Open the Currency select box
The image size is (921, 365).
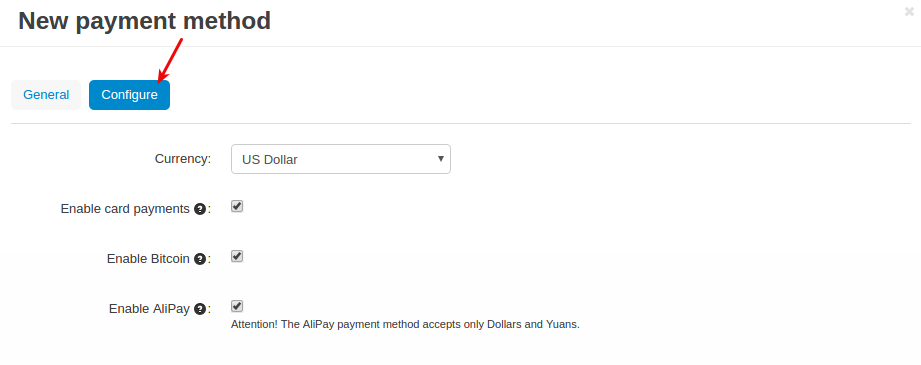point(341,159)
